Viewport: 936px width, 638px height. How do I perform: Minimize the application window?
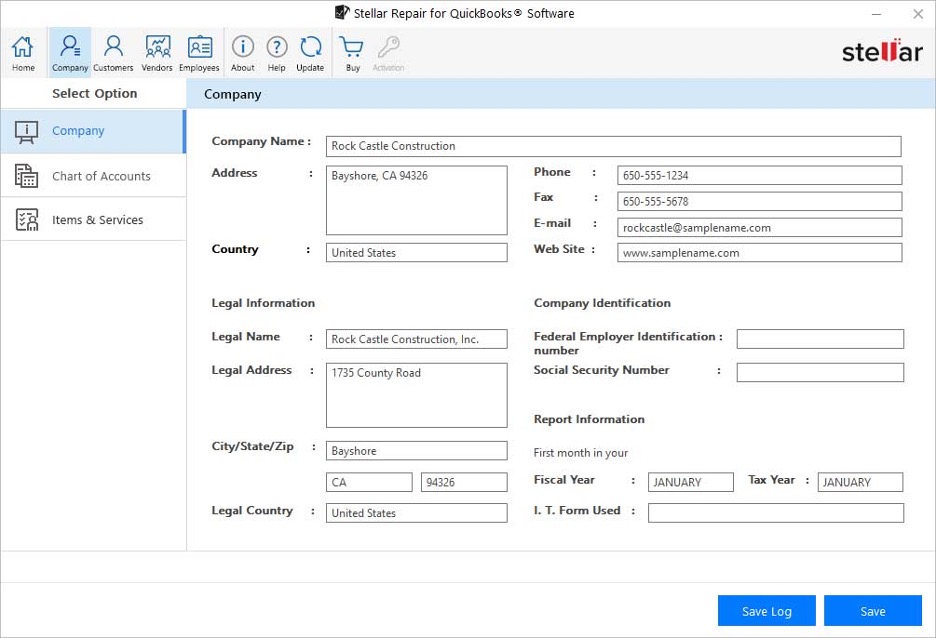click(876, 14)
